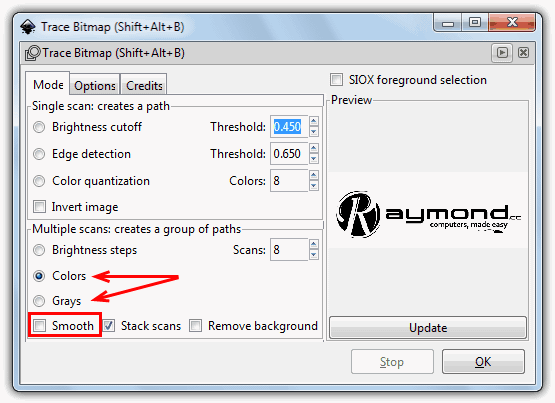This screenshot has width=555, height=403.
Task: Close the Trace Bitmap docked panel
Action: click(523, 53)
